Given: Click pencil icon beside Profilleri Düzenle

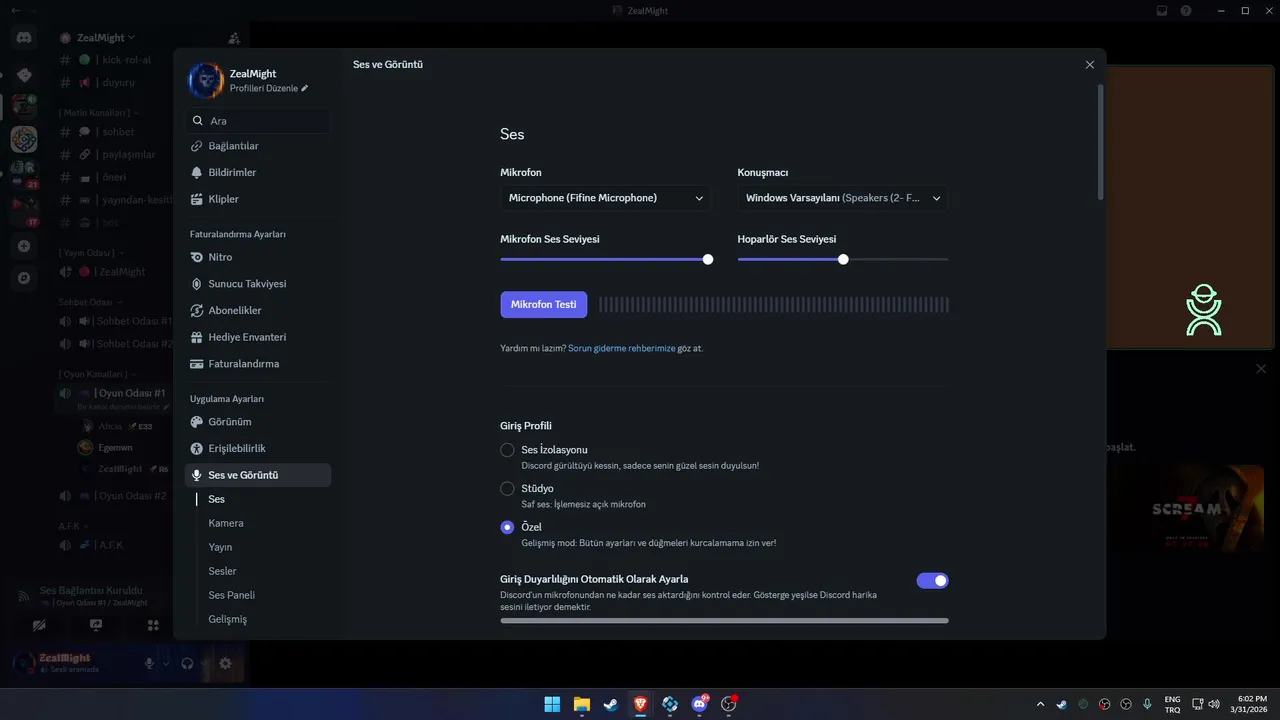Looking at the screenshot, I should pos(305,88).
